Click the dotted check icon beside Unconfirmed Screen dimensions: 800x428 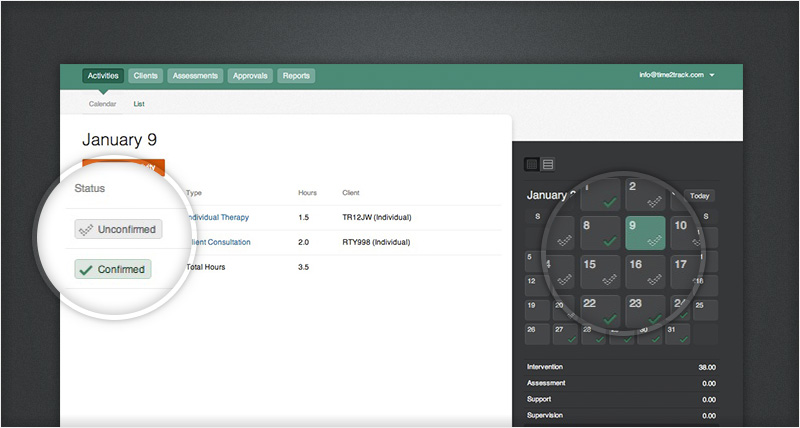click(x=85, y=230)
